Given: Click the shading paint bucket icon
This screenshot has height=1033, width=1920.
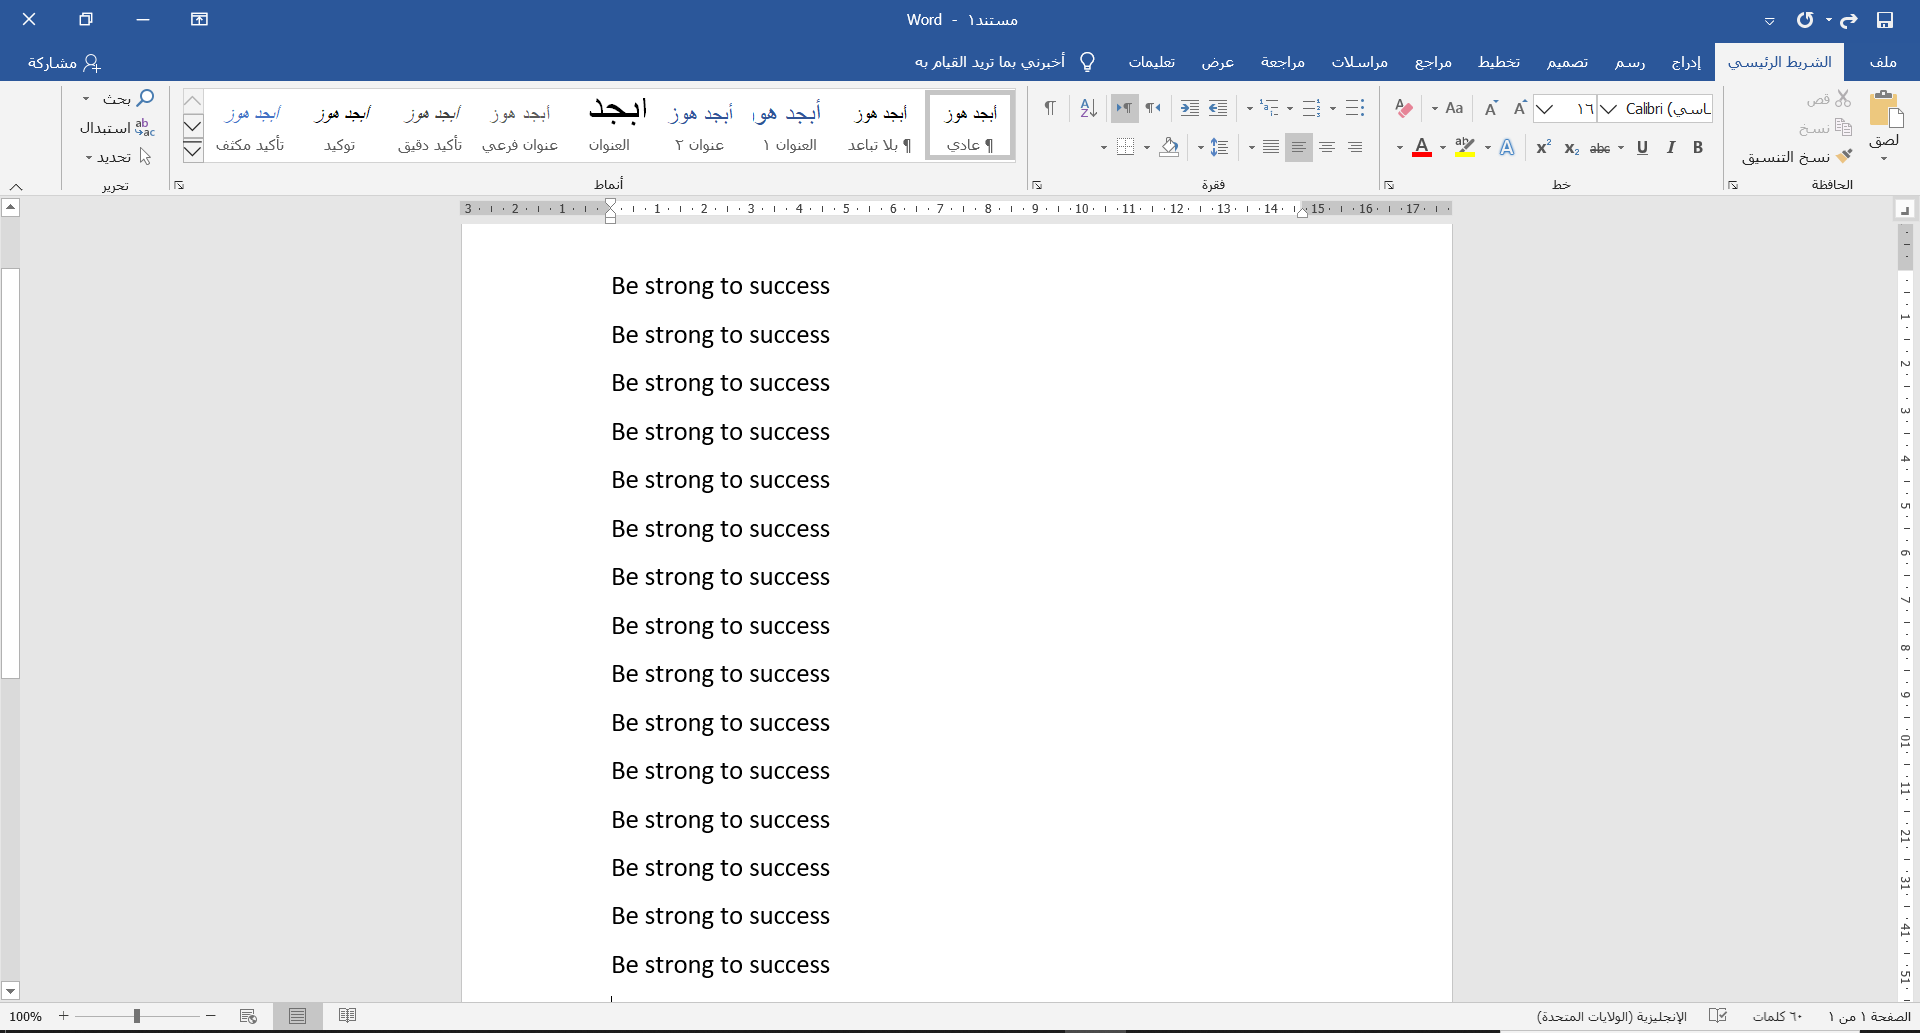Looking at the screenshot, I should 1169,148.
